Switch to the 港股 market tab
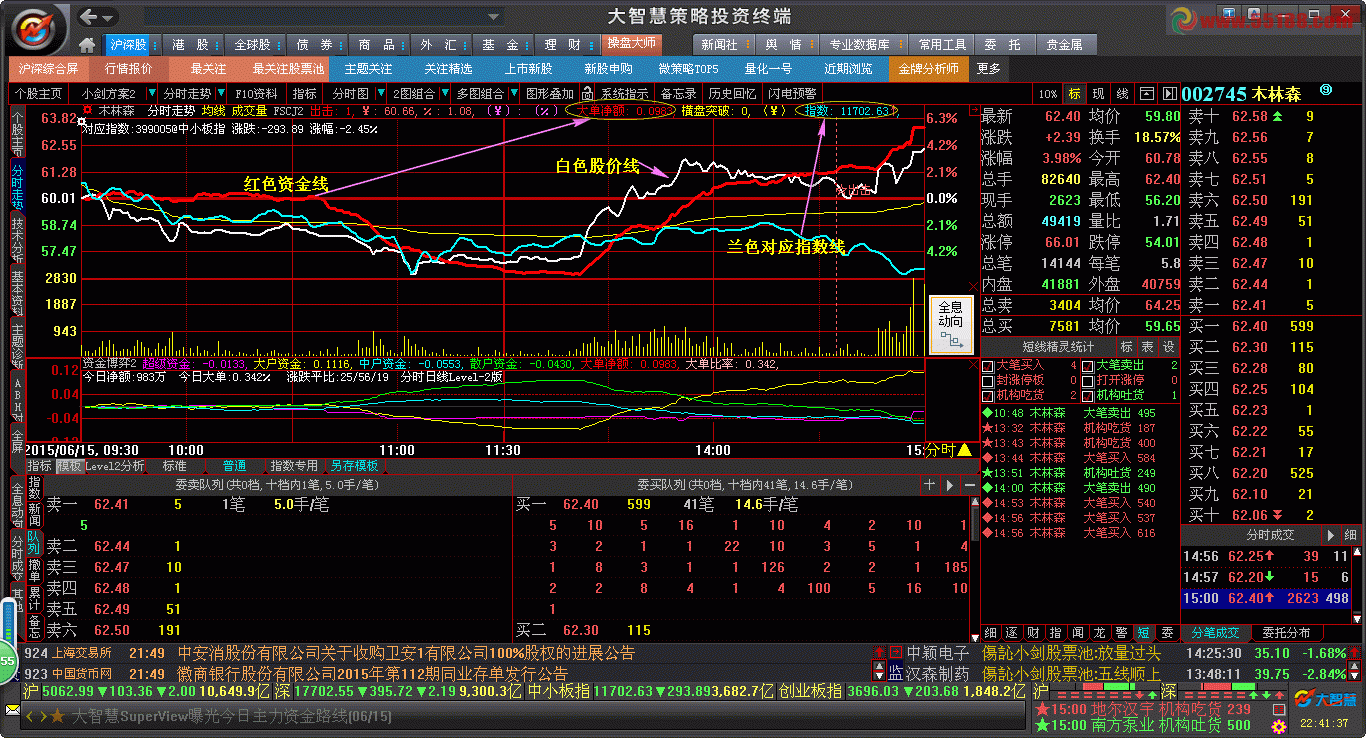The width and height of the screenshot is (1366, 738). tap(191, 45)
